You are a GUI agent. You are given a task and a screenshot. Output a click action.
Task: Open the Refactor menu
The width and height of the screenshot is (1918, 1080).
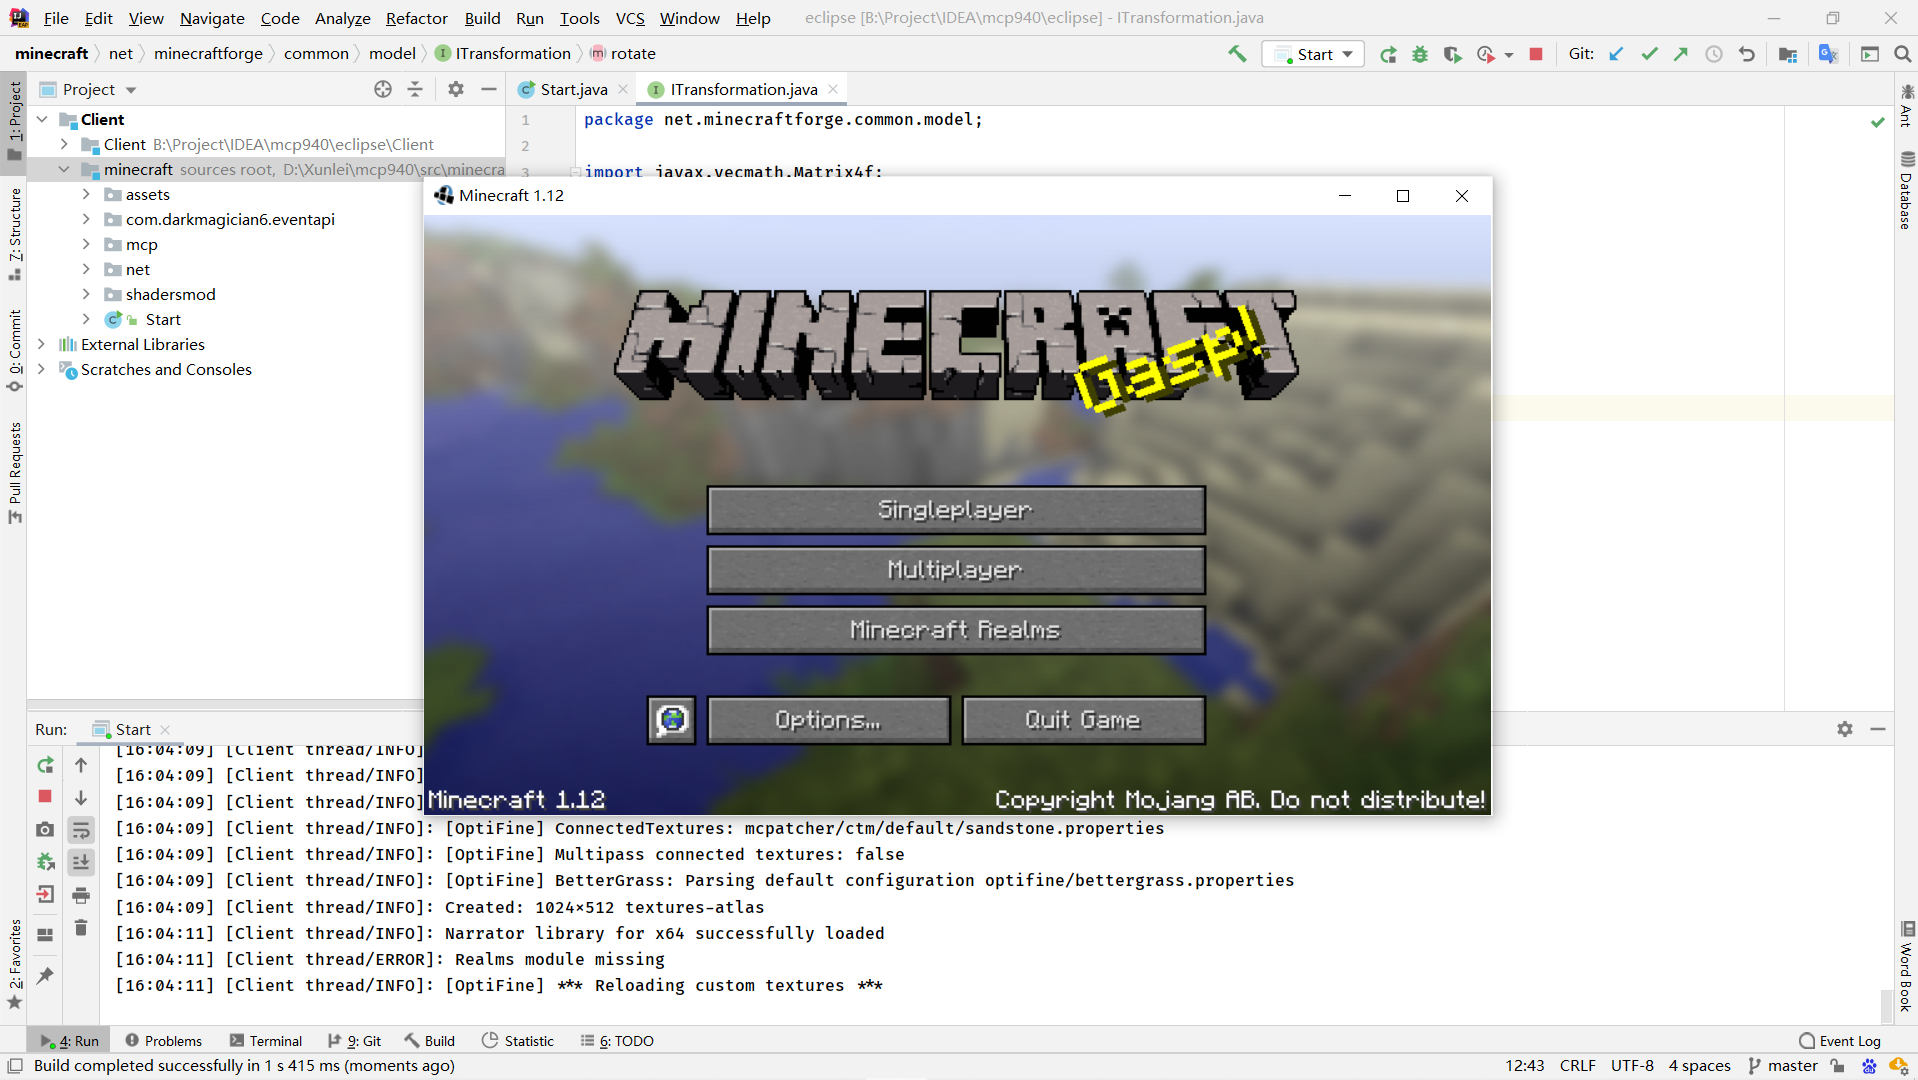[416, 18]
